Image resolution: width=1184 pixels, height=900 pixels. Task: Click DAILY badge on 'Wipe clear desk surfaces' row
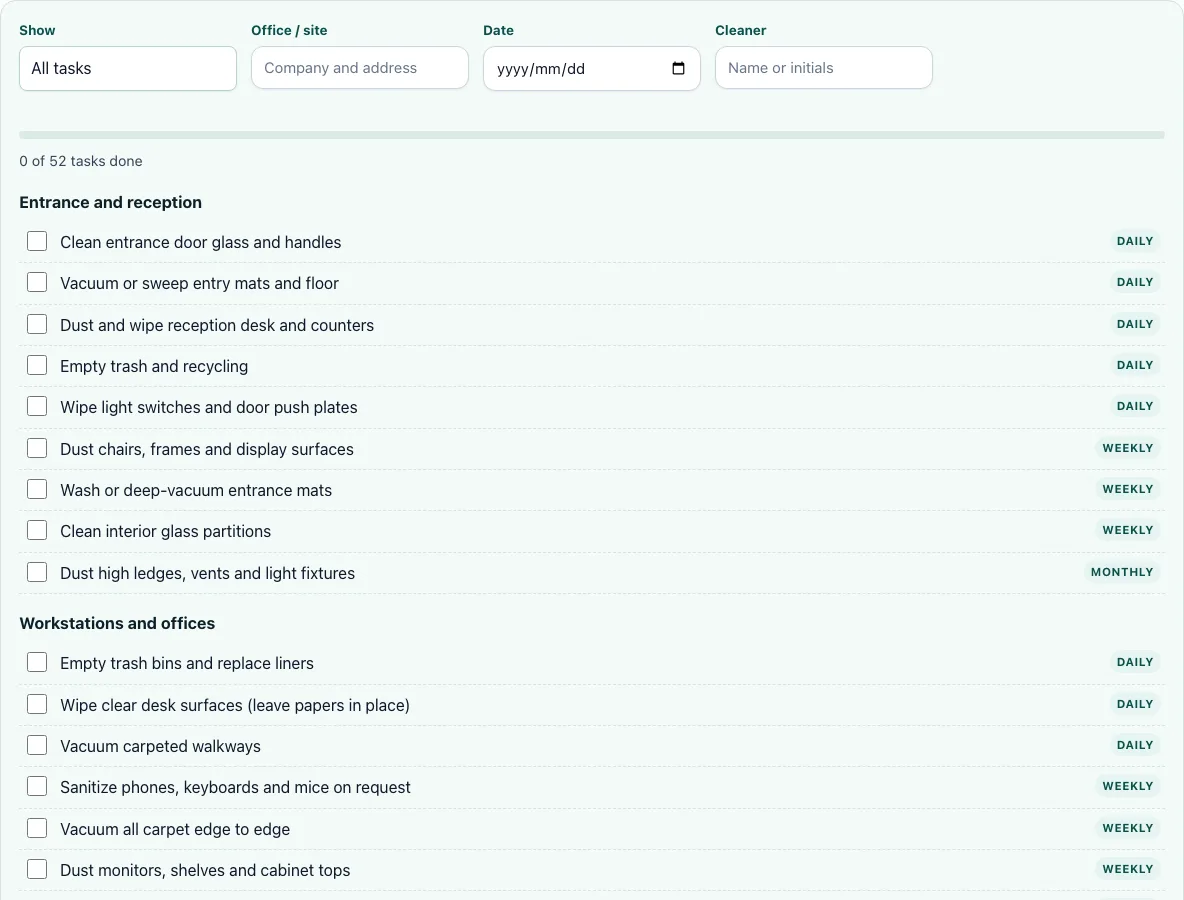click(1135, 704)
